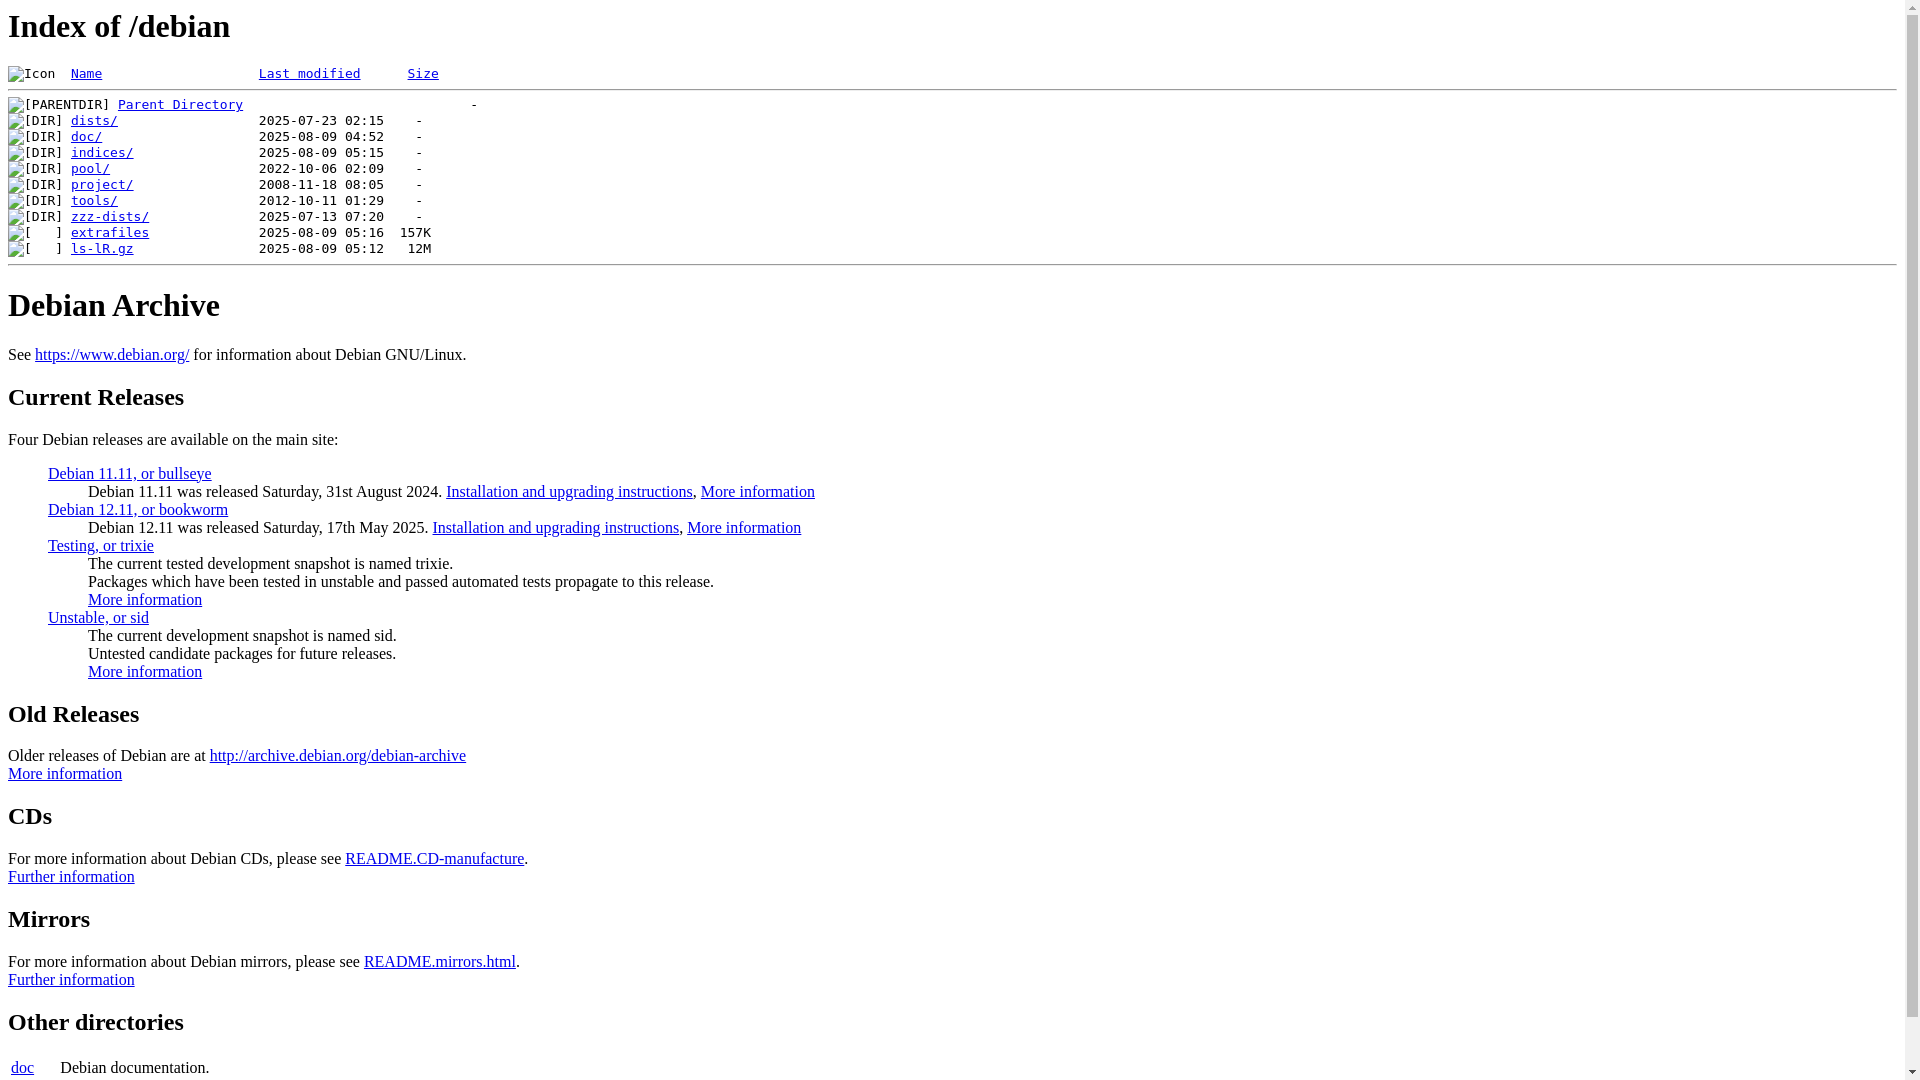The width and height of the screenshot is (1920, 1080).
Task: Go to Parent Directory
Action: tap(180, 105)
